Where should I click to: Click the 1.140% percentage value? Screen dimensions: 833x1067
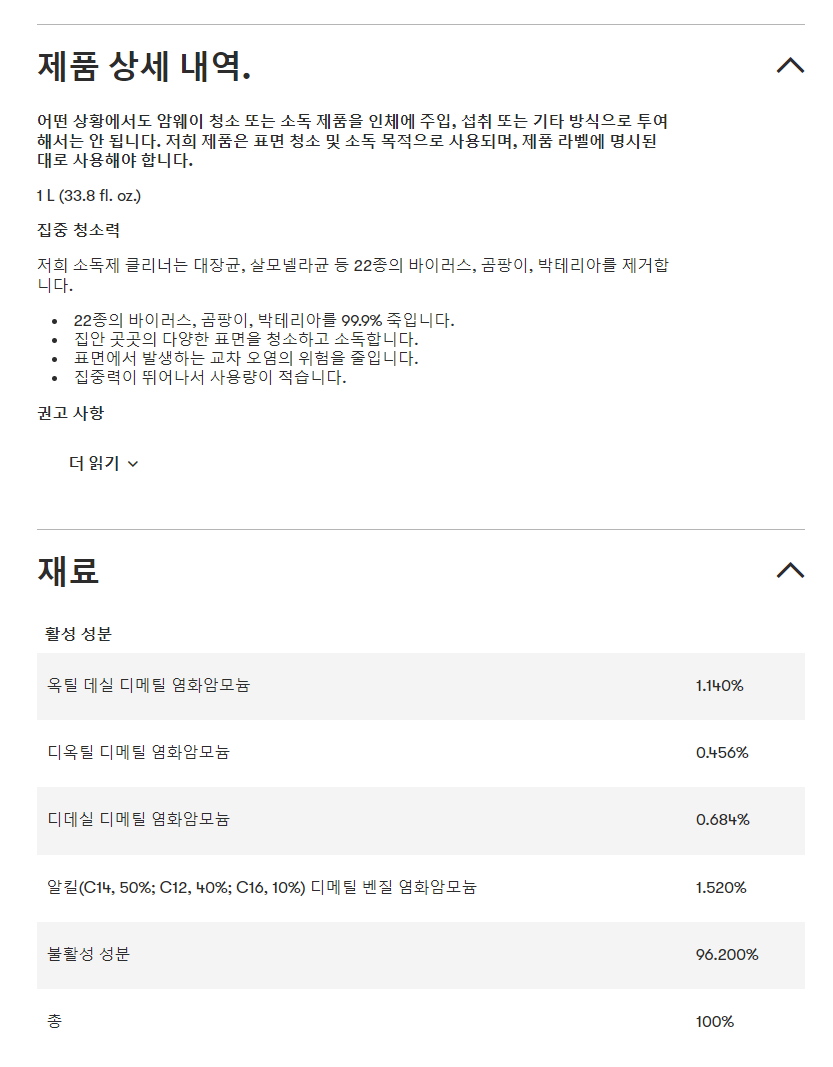tap(719, 686)
